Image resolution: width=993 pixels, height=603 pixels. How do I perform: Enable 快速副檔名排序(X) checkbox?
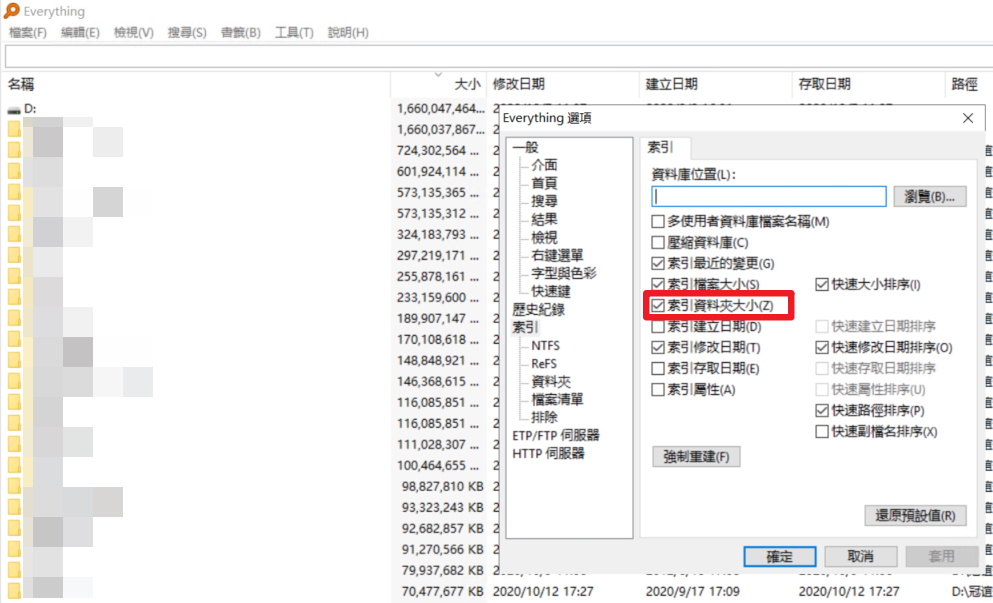[822, 432]
